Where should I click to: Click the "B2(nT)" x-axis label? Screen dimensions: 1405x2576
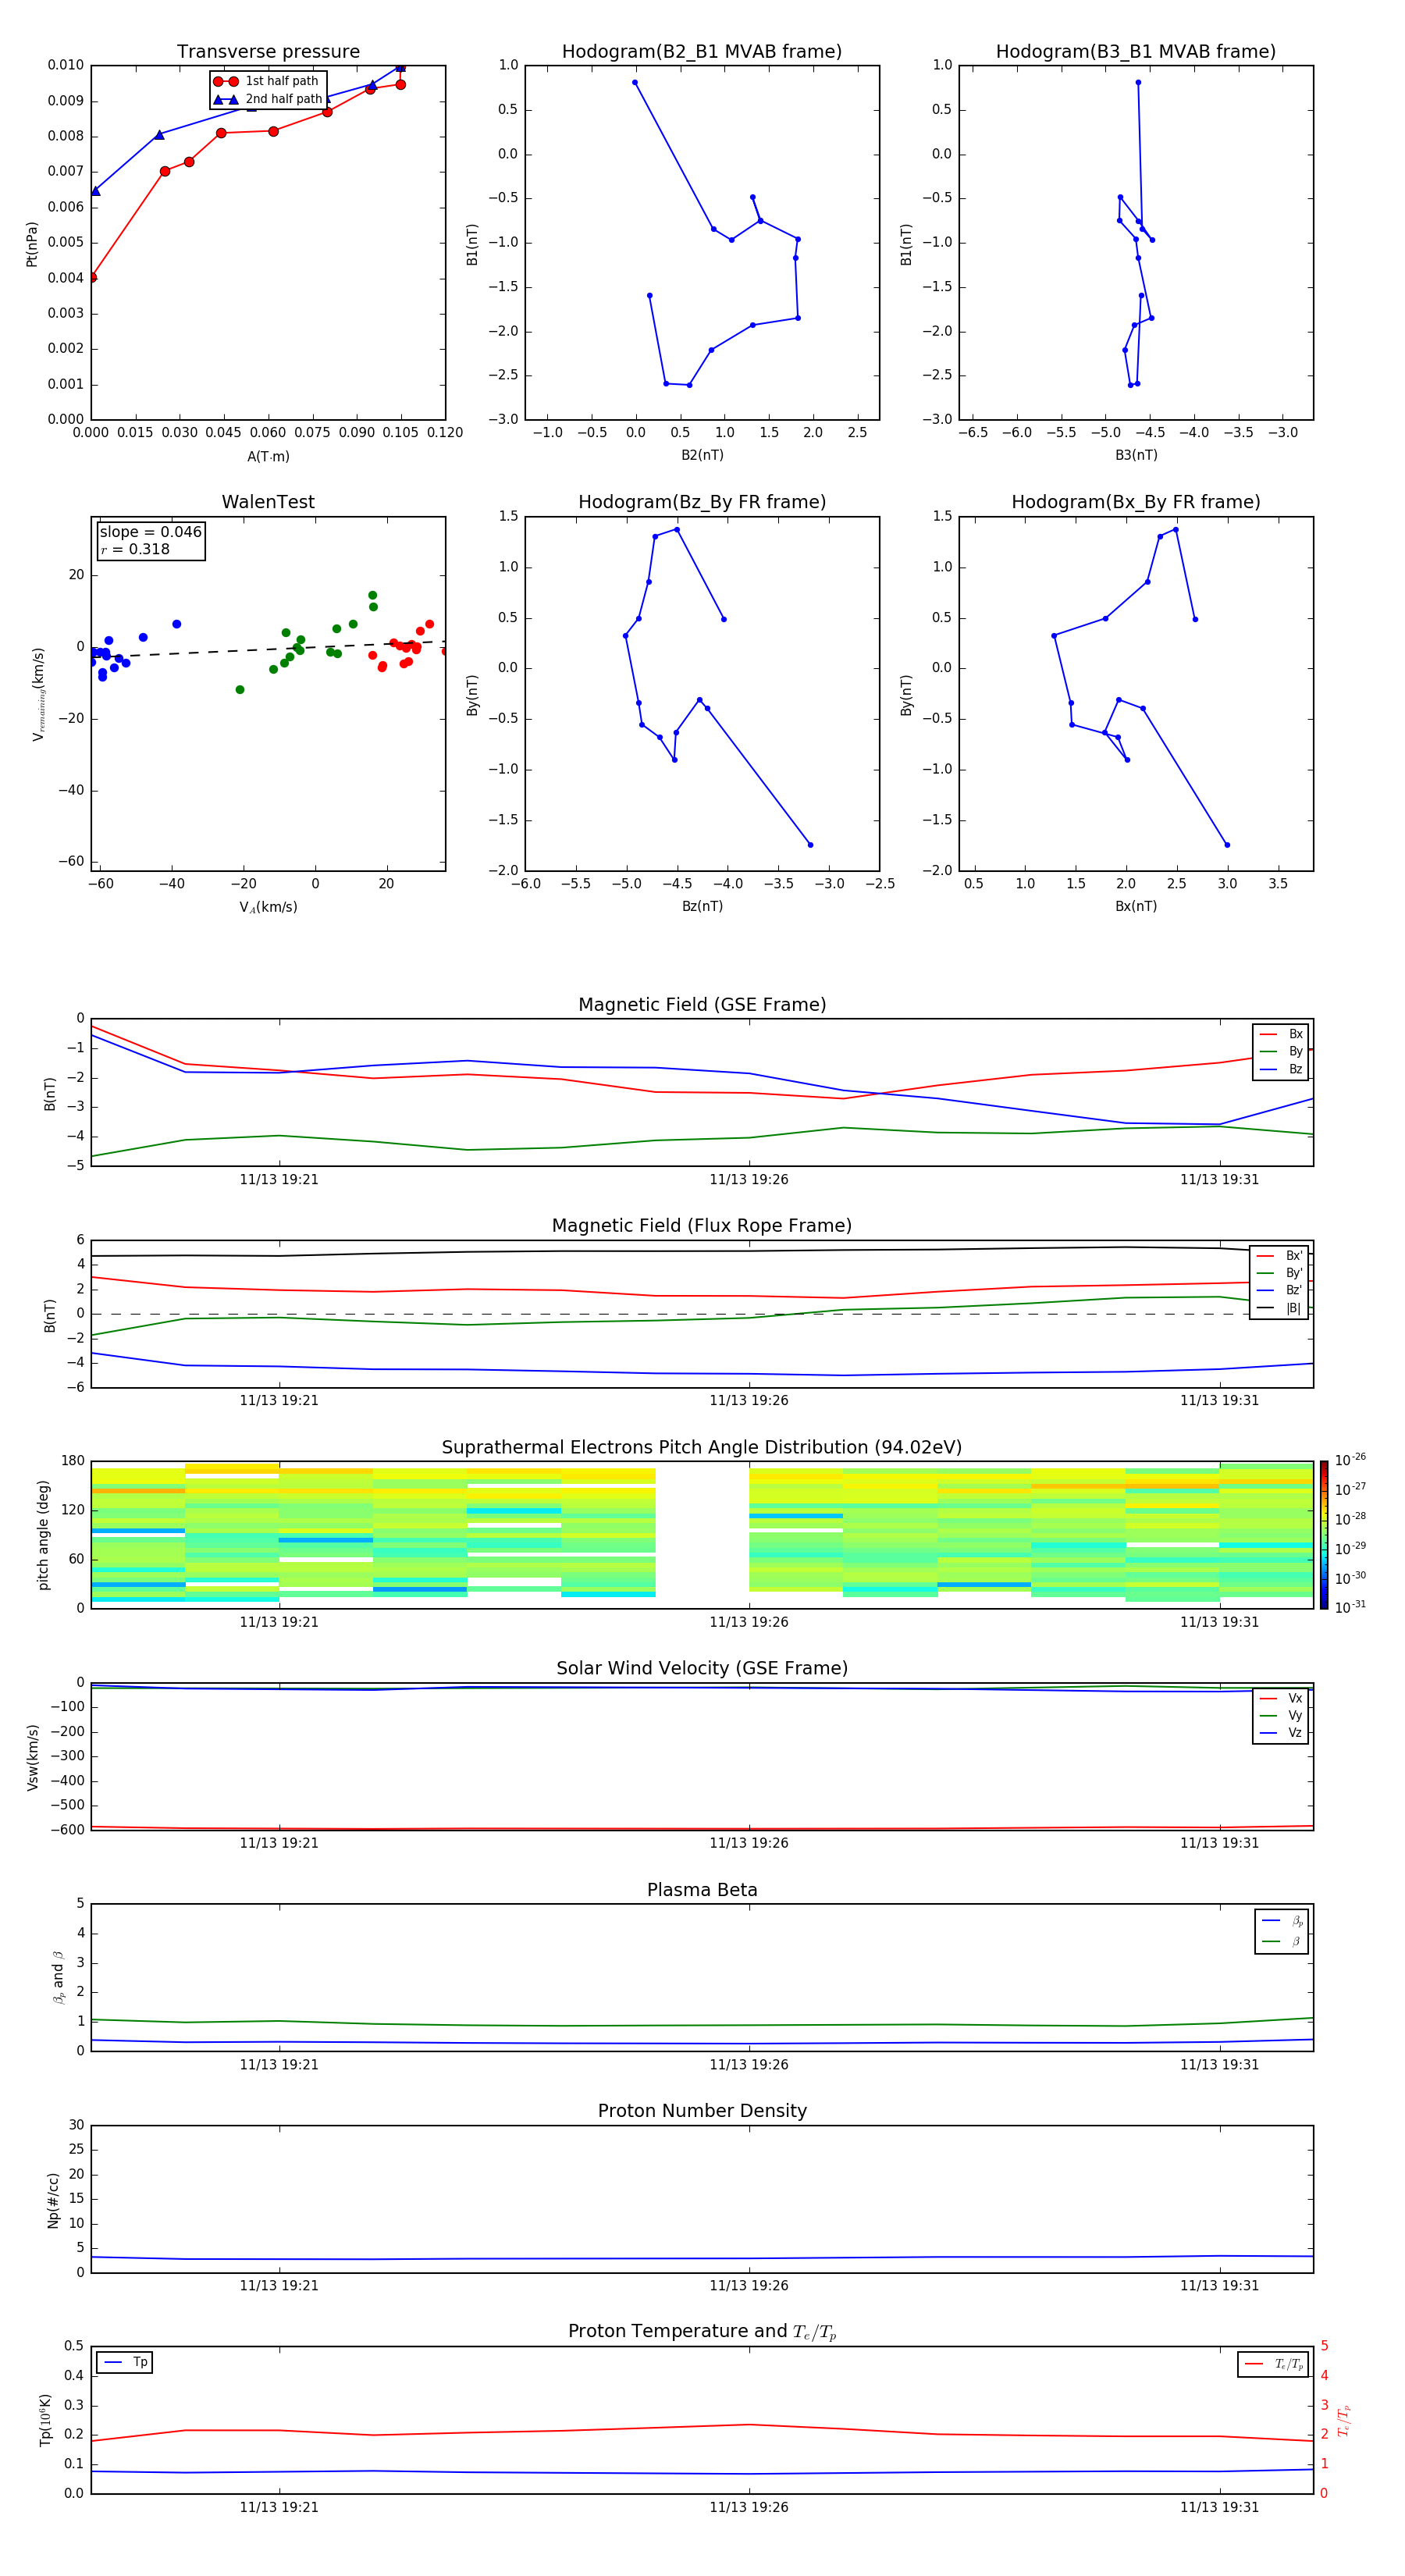click(702, 455)
